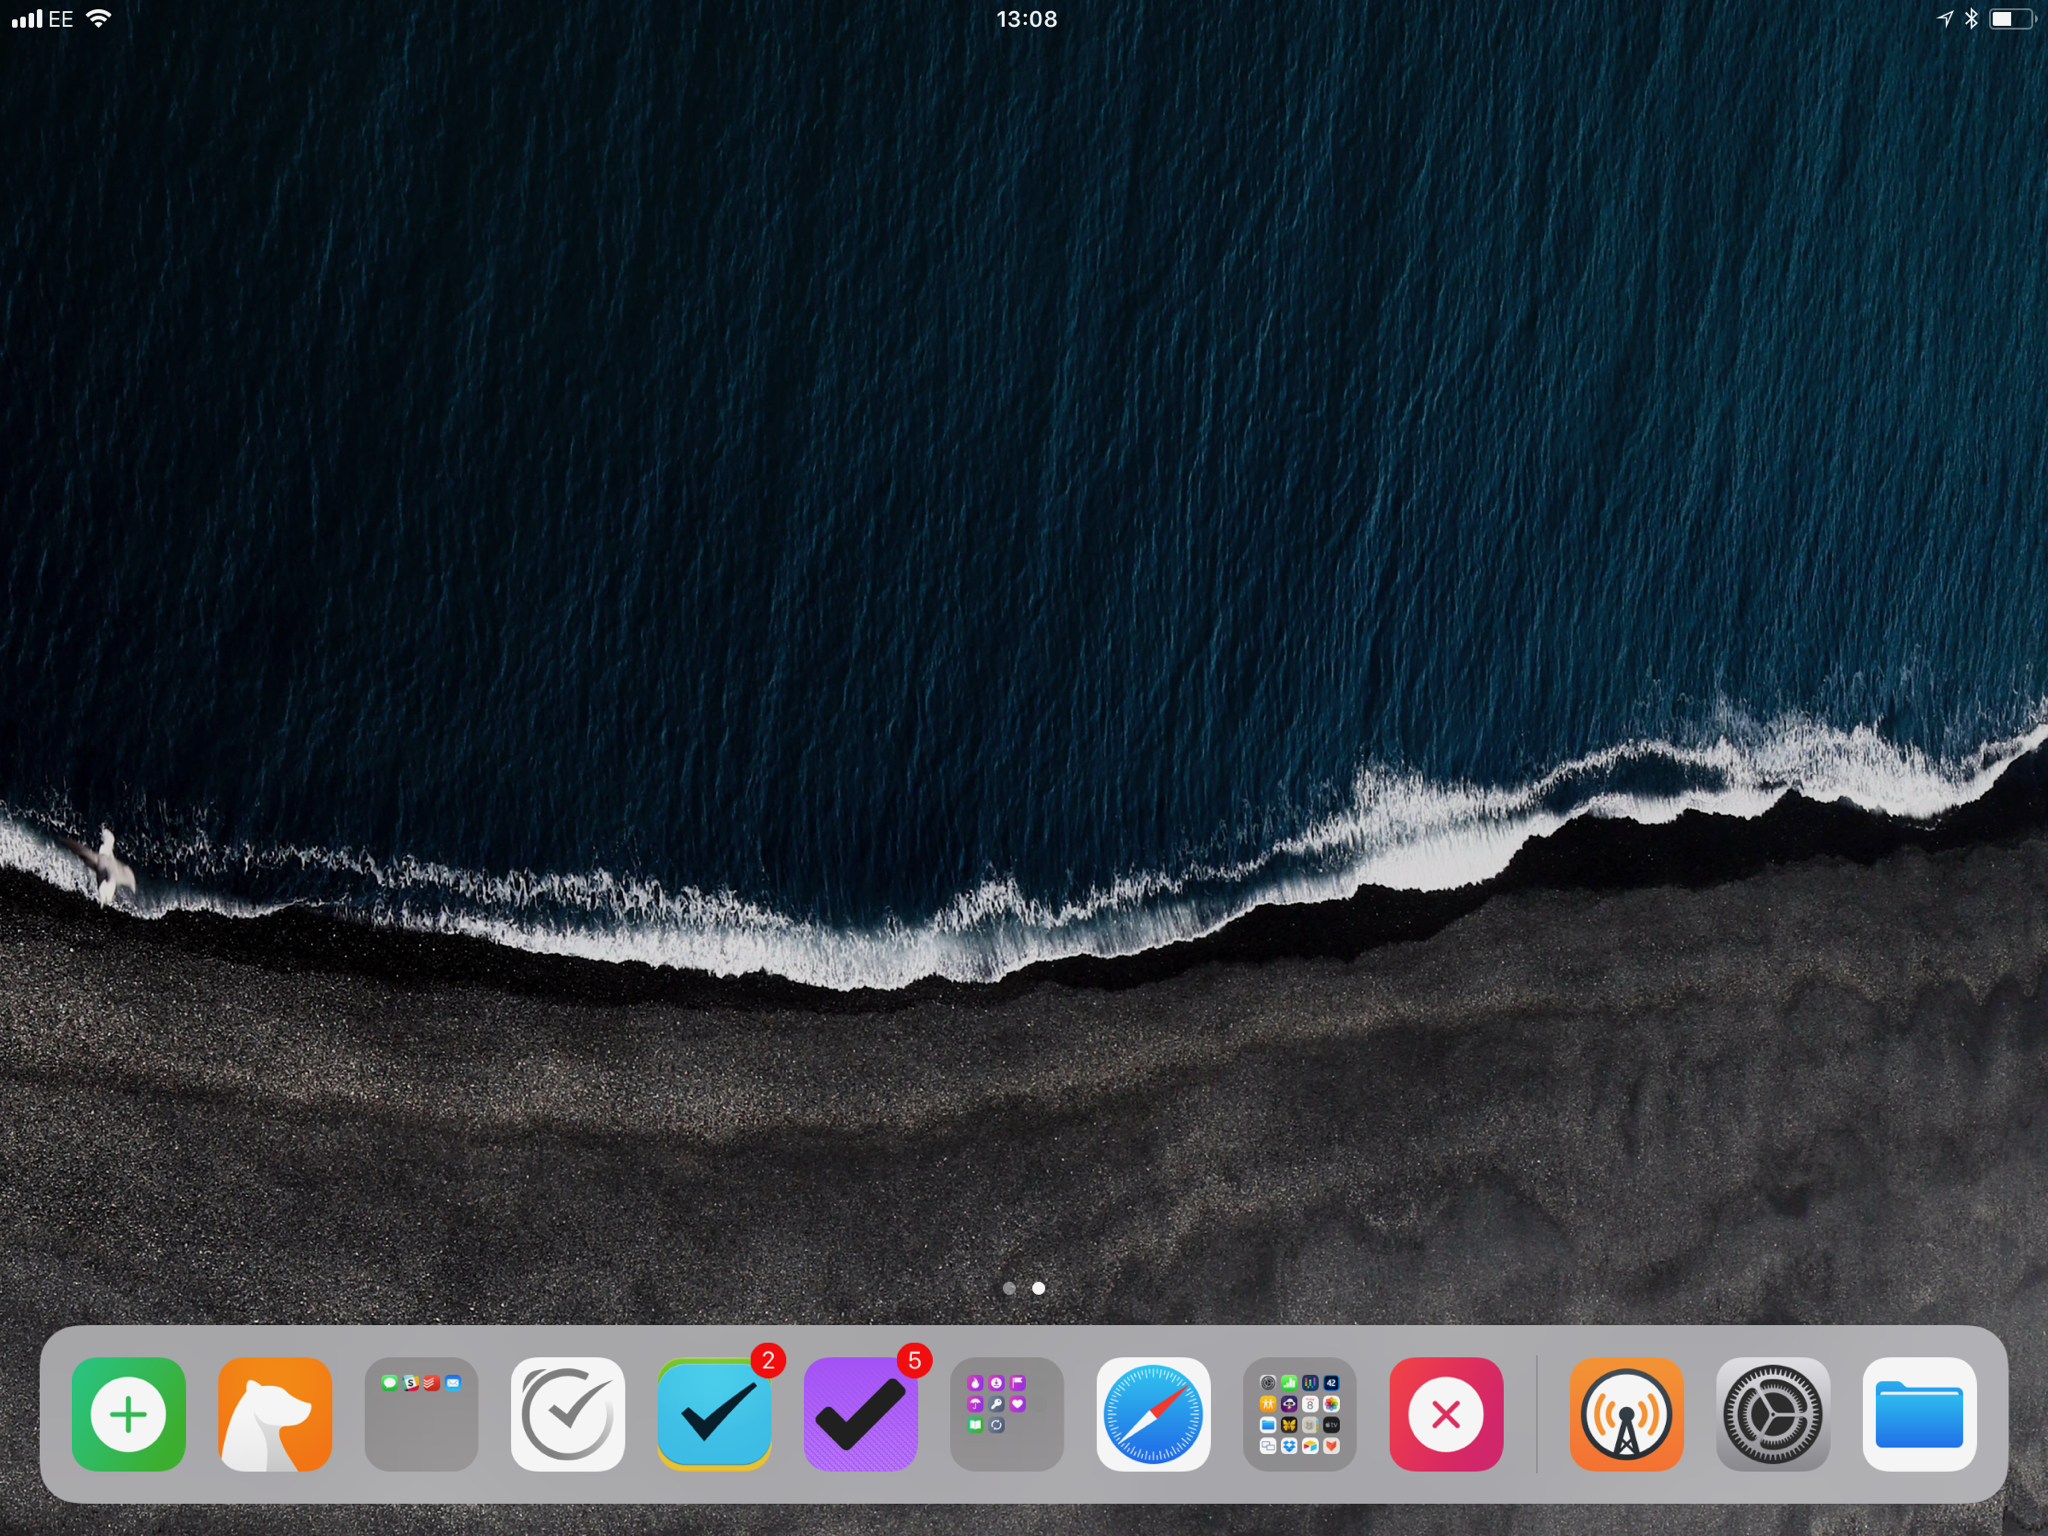
Task: Switch to the first home screen page dot
Action: click(x=1009, y=1288)
